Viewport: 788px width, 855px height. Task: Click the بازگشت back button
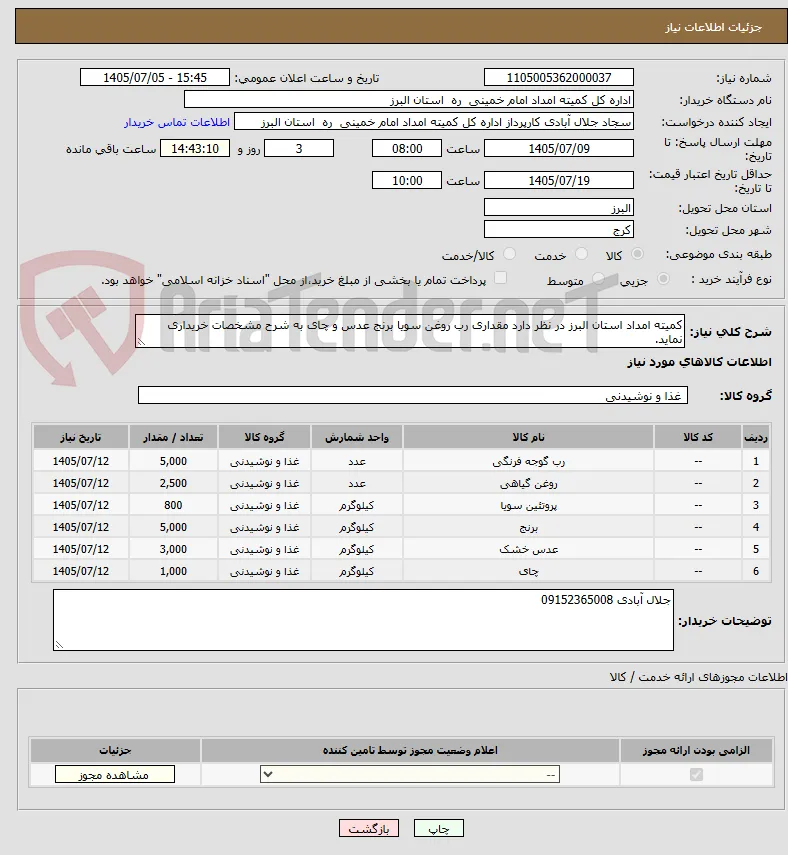click(x=369, y=829)
